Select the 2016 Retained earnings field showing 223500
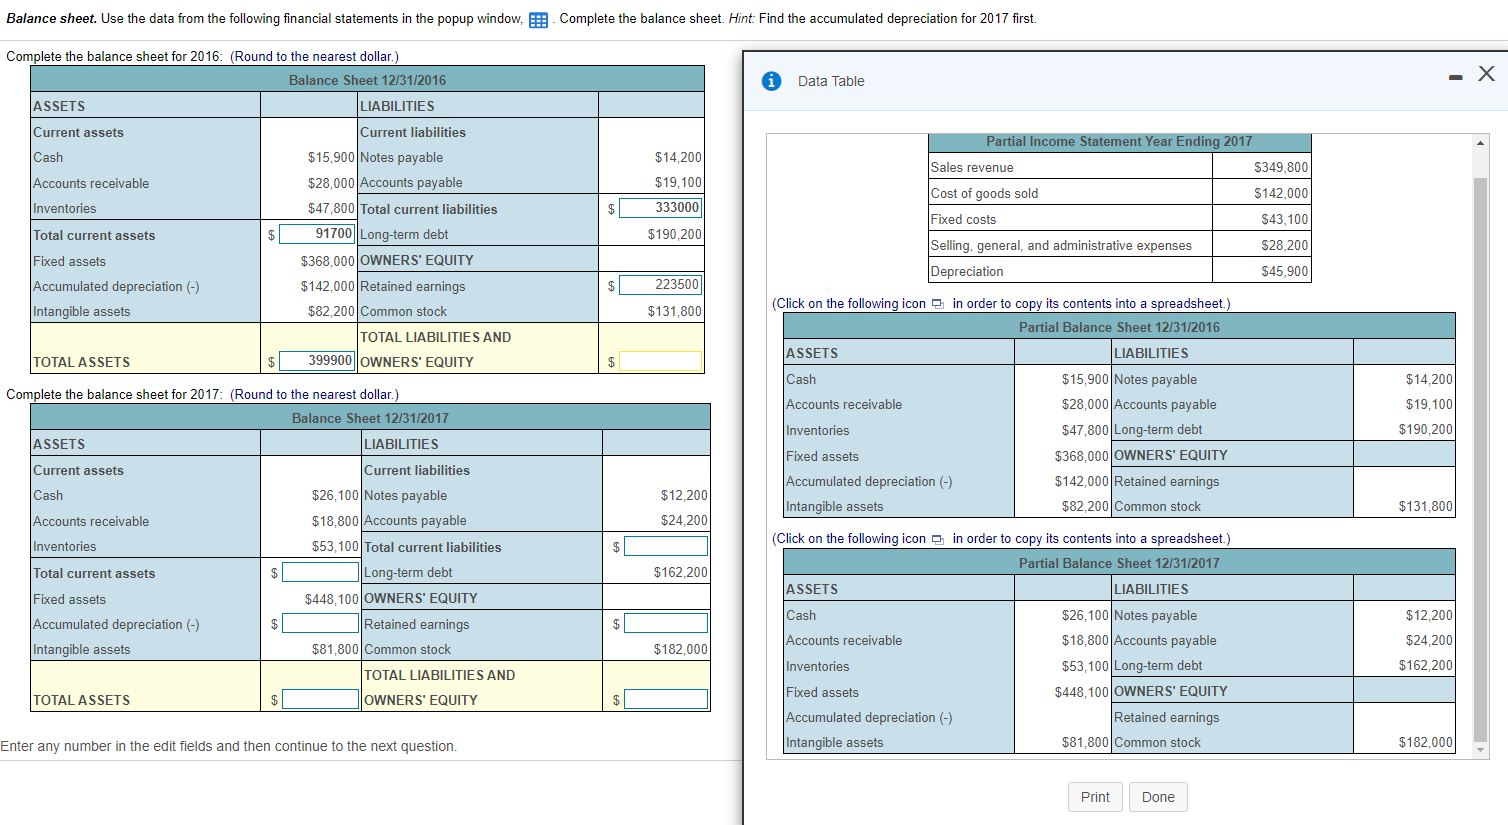This screenshot has height=825, width=1508. tap(662, 285)
